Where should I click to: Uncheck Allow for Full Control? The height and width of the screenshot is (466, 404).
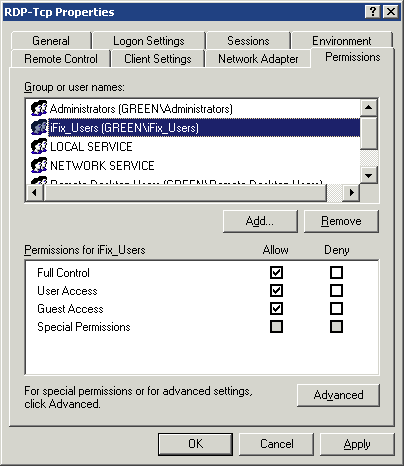click(x=276, y=272)
